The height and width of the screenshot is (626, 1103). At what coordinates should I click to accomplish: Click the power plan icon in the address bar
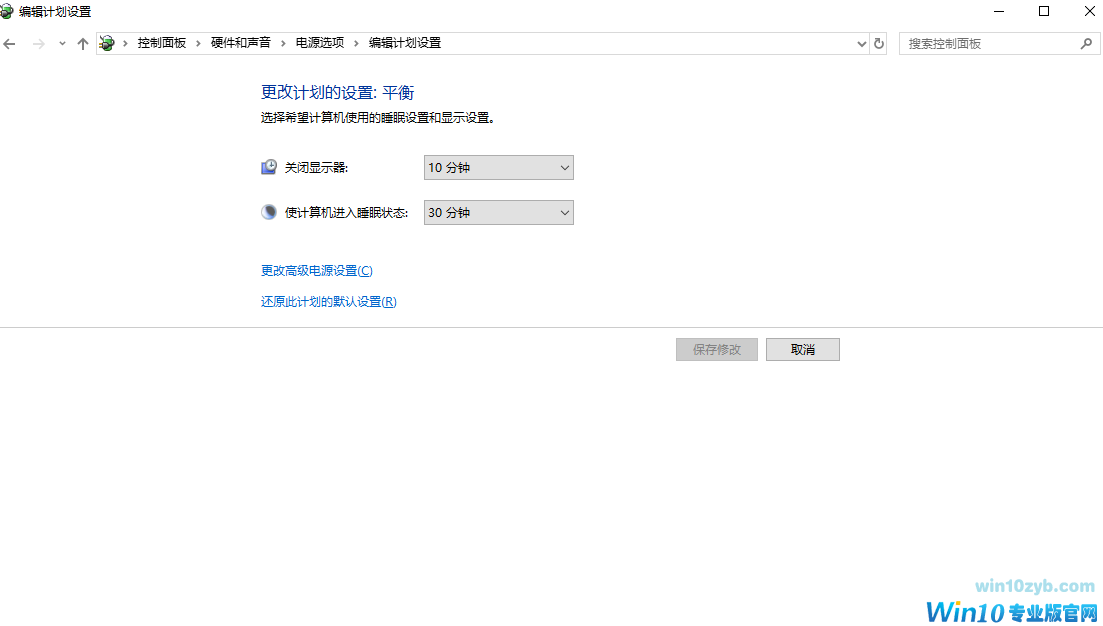coord(107,43)
